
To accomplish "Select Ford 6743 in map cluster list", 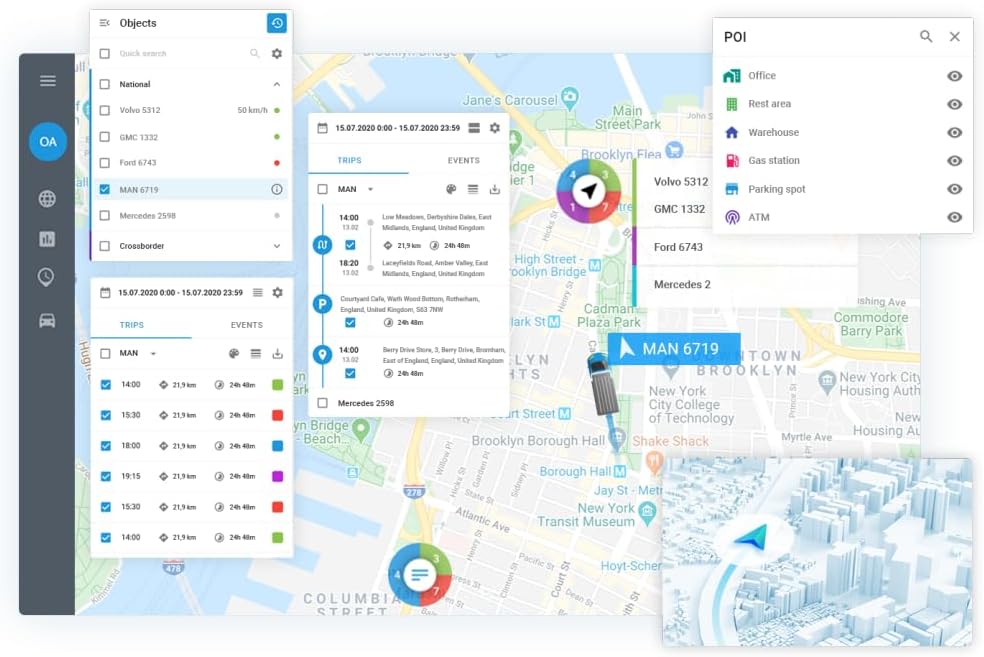I will coord(678,247).
